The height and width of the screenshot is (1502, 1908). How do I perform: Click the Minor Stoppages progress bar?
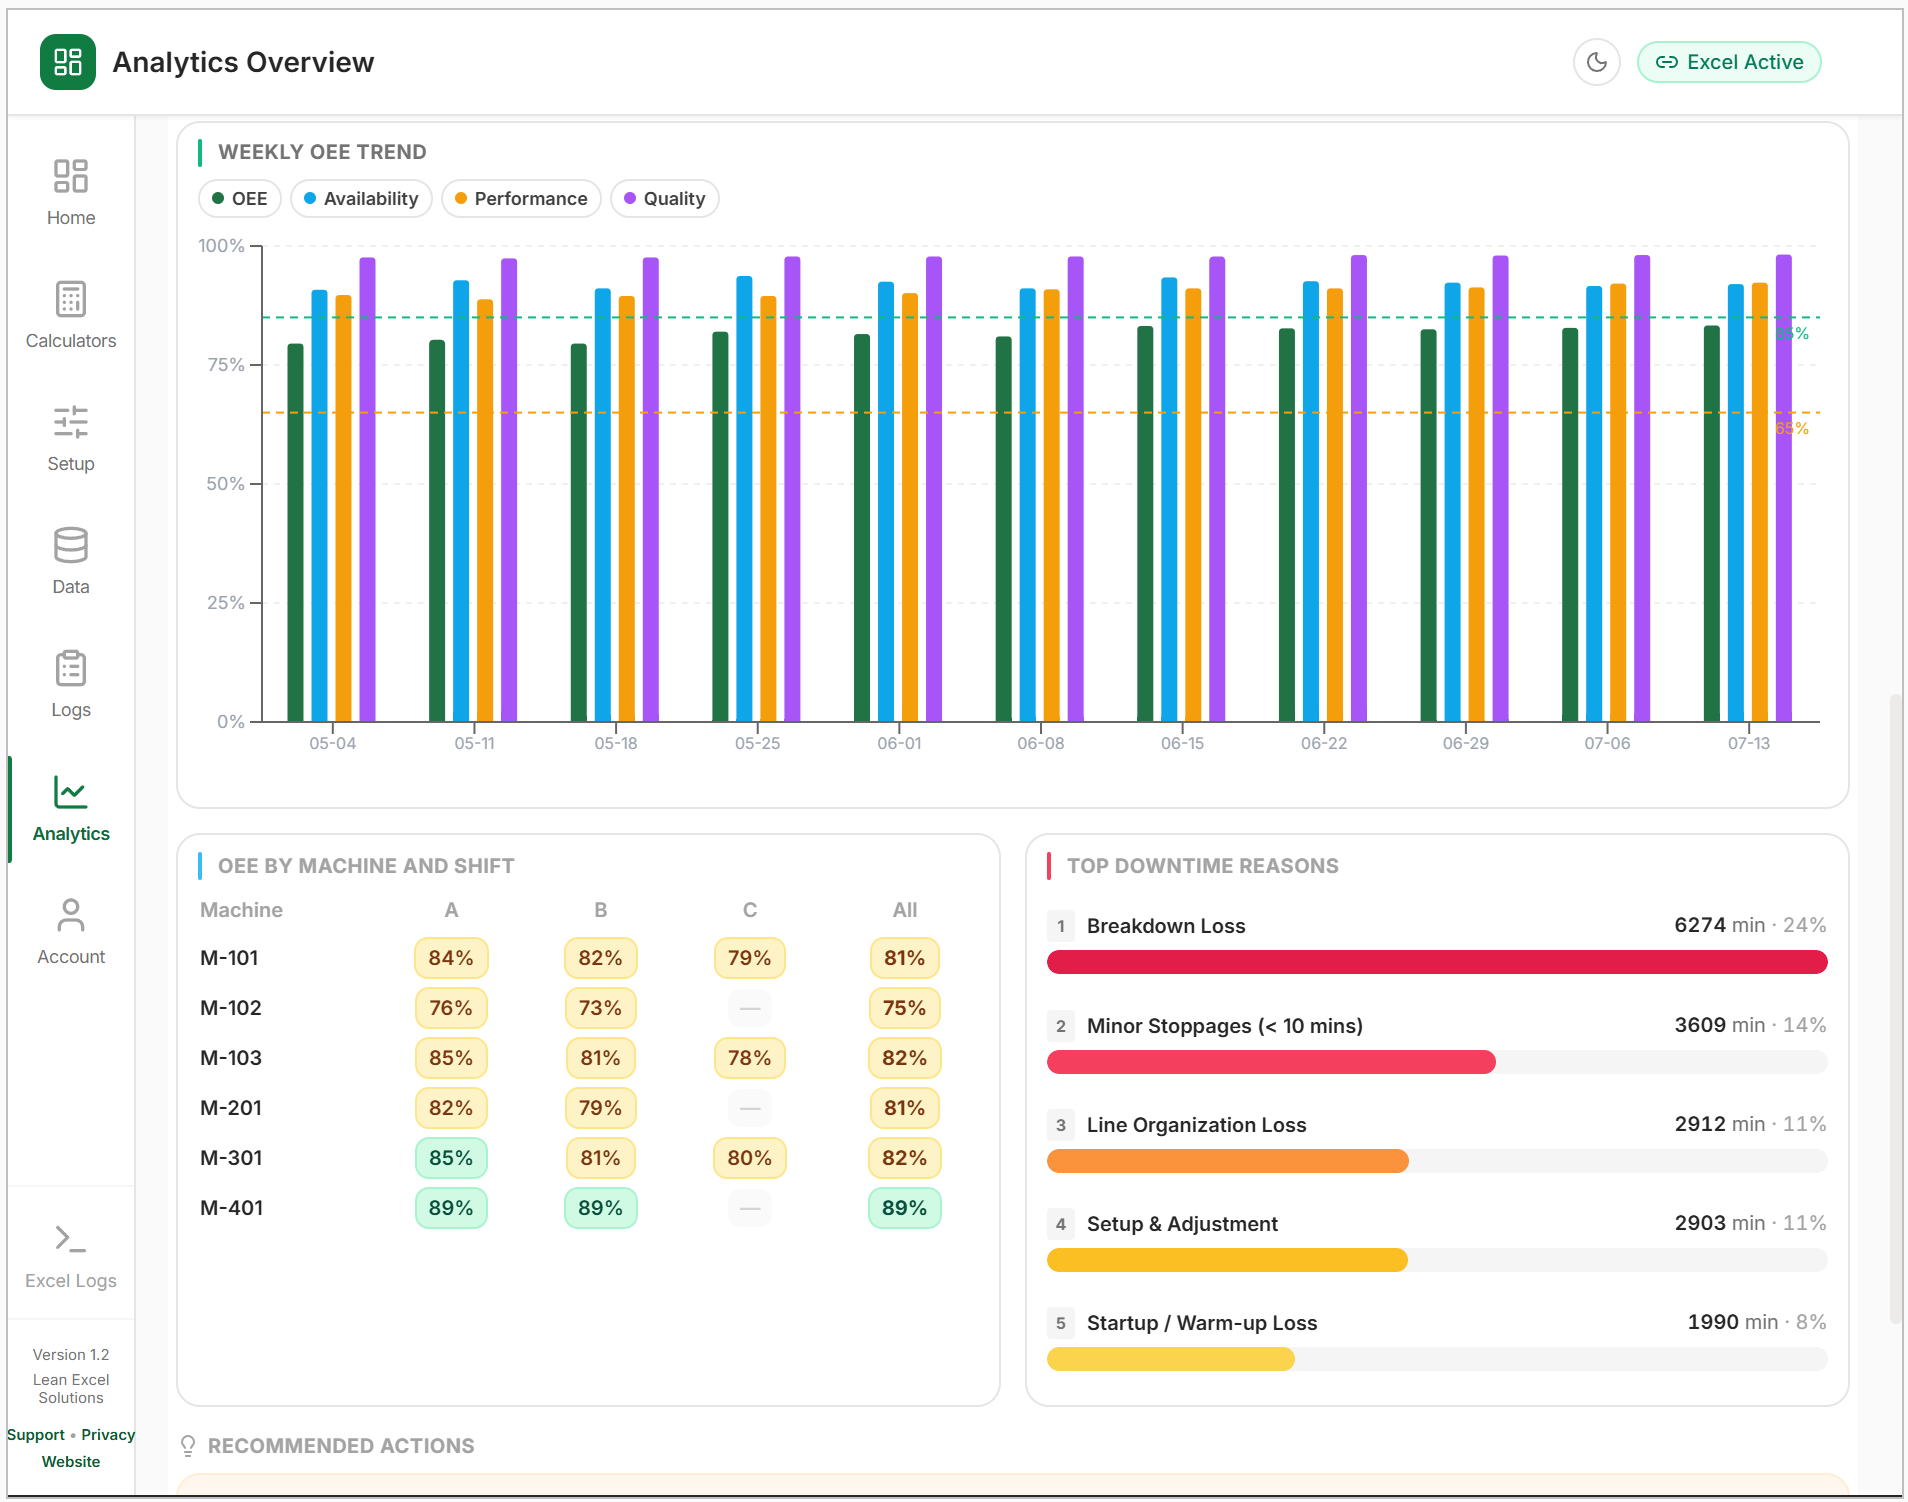click(x=1437, y=1062)
